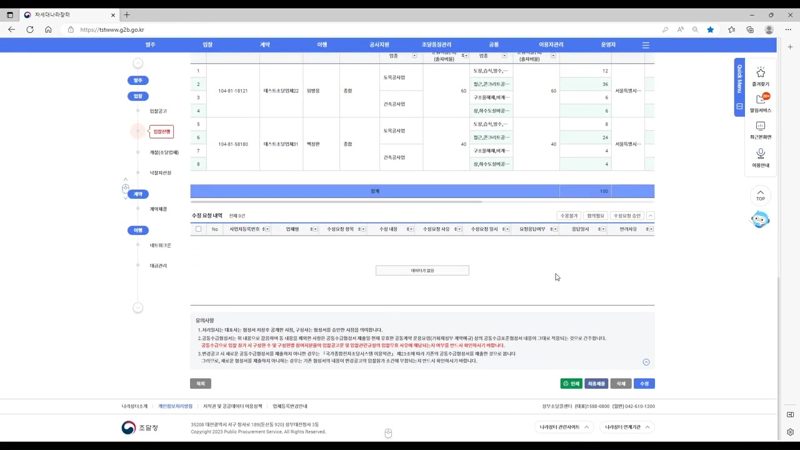Click the horizontal scrollbar under the table
Screen dimensions: 800x450
tap(337, 202)
